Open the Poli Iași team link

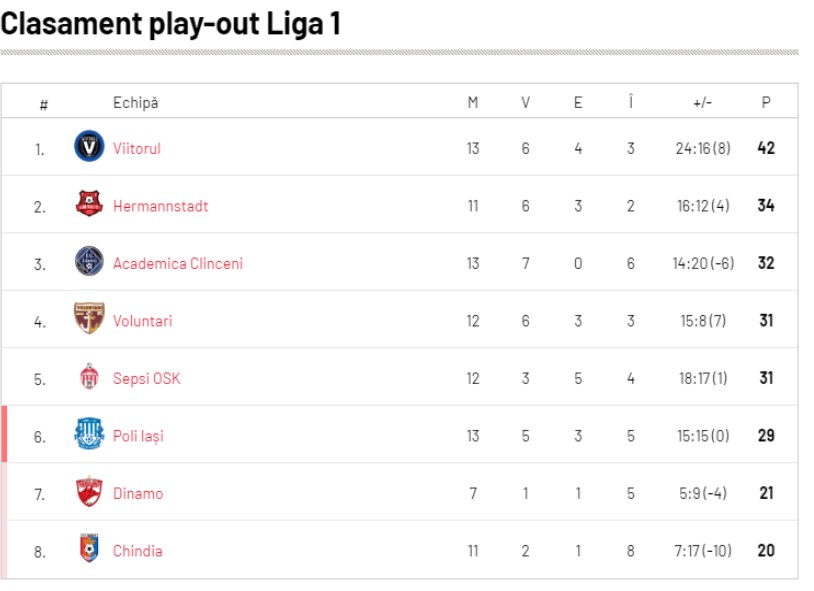tap(138, 436)
